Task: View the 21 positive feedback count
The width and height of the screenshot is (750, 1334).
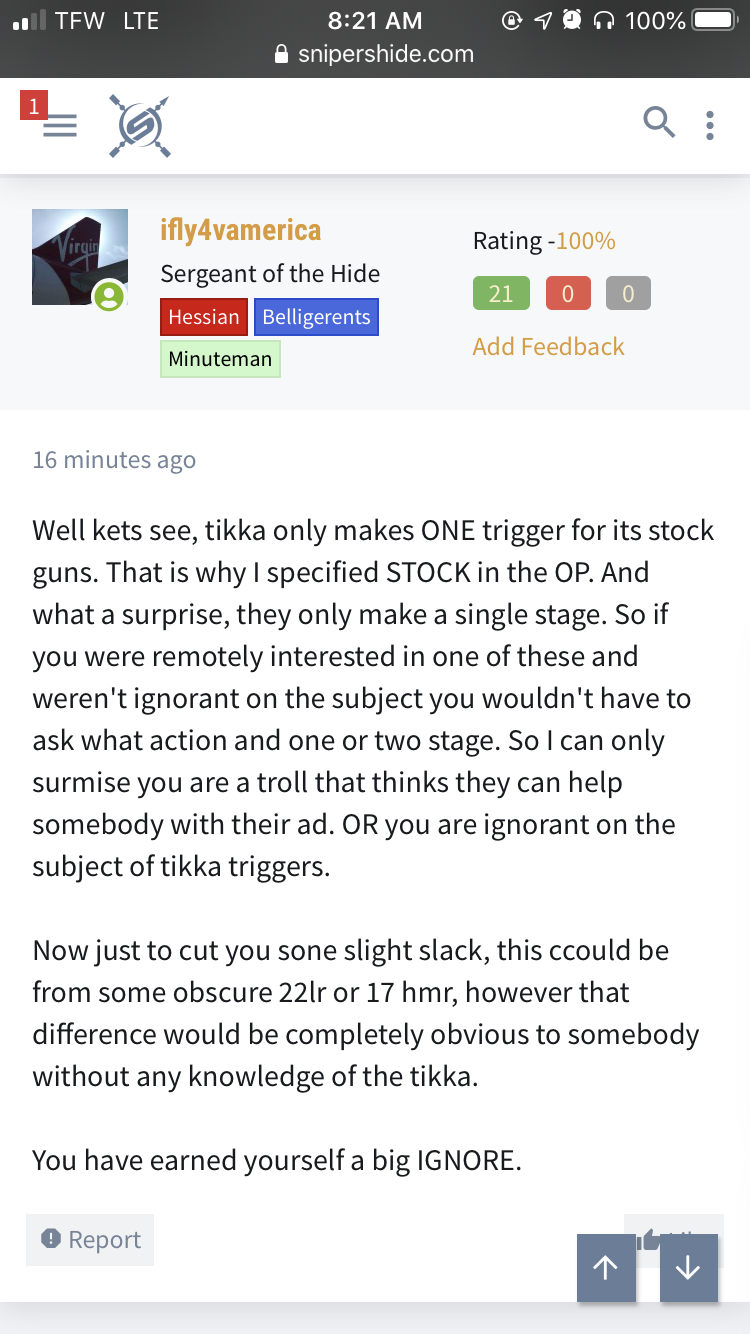Action: (x=501, y=293)
